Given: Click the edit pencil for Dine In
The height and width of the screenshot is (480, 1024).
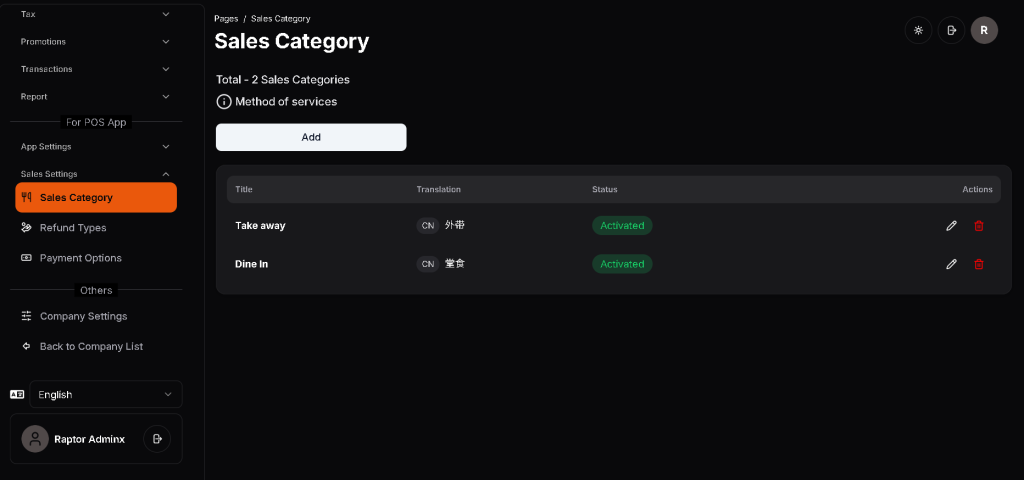Looking at the screenshot, I should 951,264.
